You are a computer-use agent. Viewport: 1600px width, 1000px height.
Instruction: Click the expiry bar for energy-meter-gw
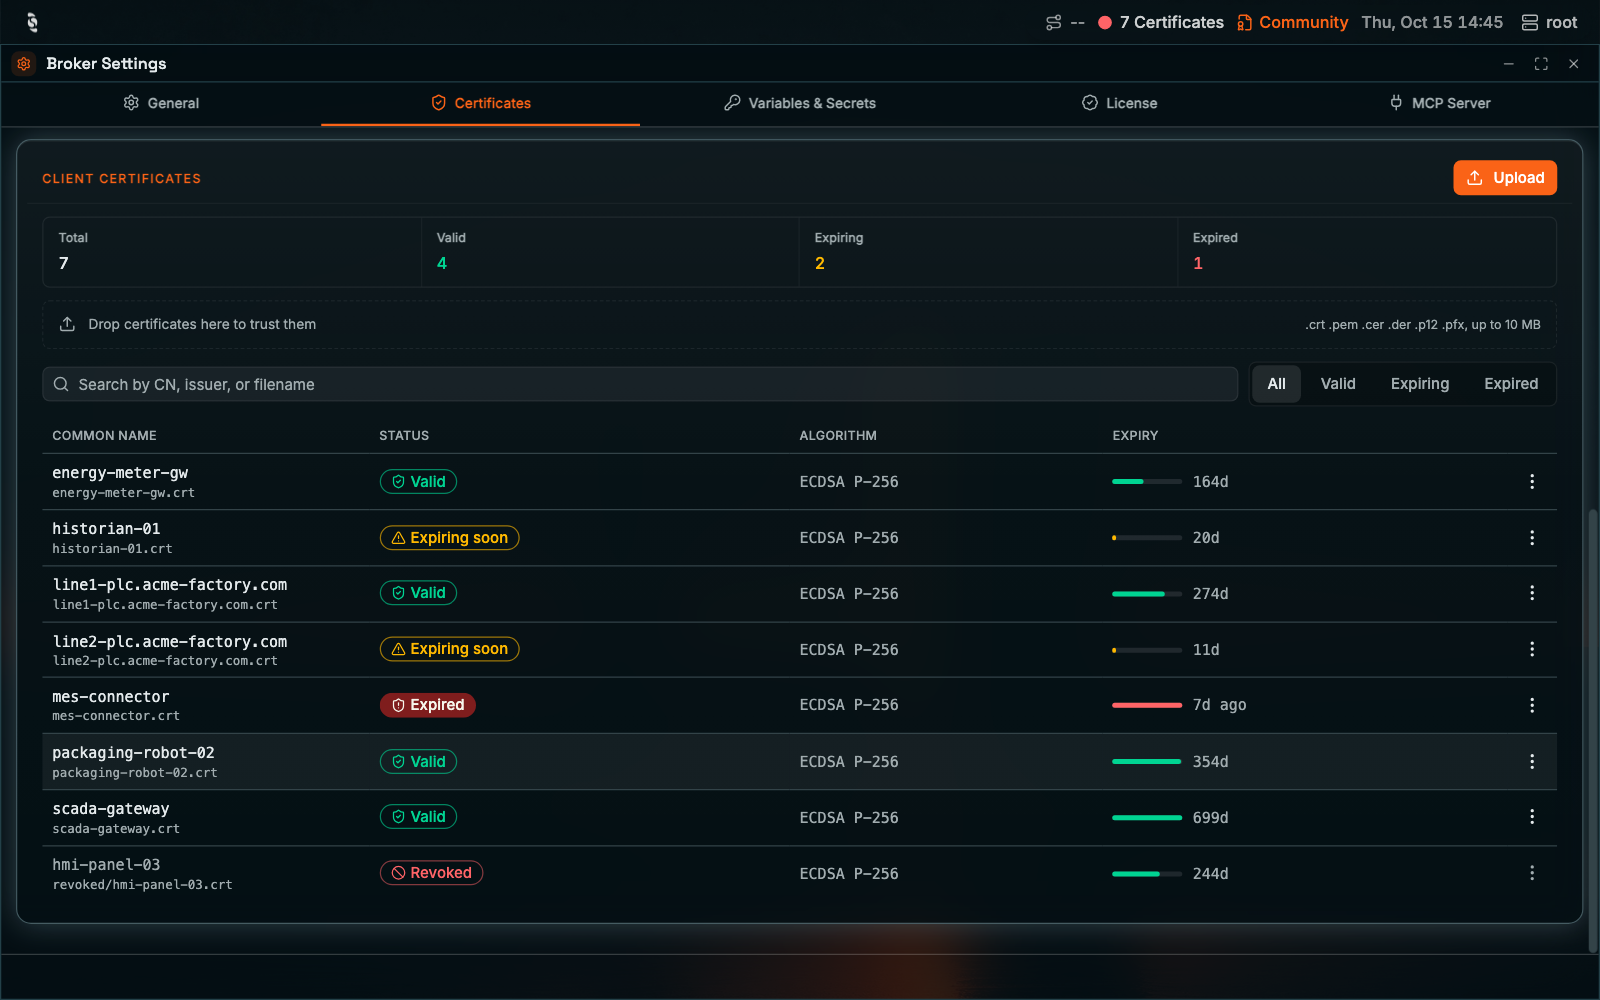(1147, 482)
